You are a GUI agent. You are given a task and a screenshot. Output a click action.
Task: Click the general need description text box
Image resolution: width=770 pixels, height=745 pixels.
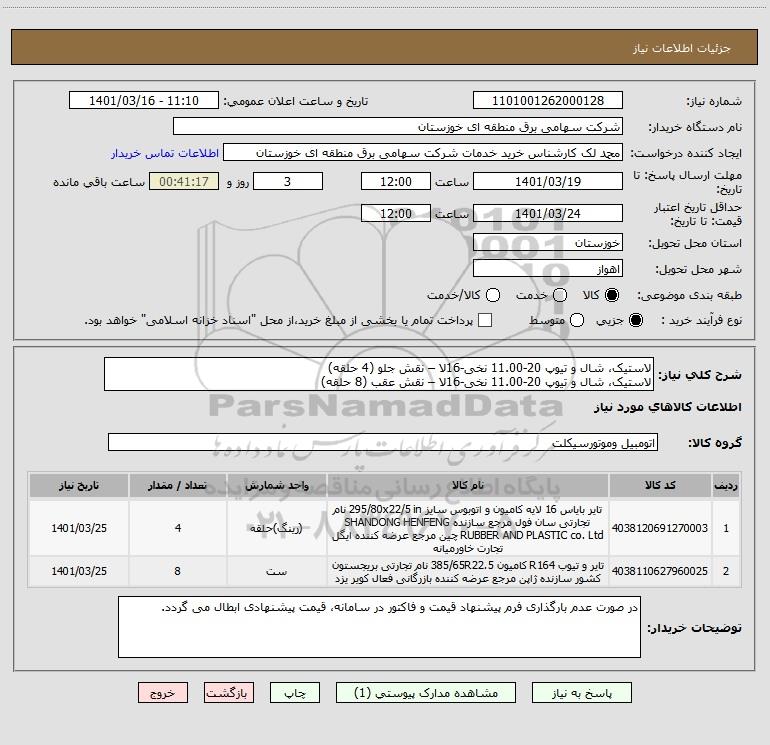[379, 375]
